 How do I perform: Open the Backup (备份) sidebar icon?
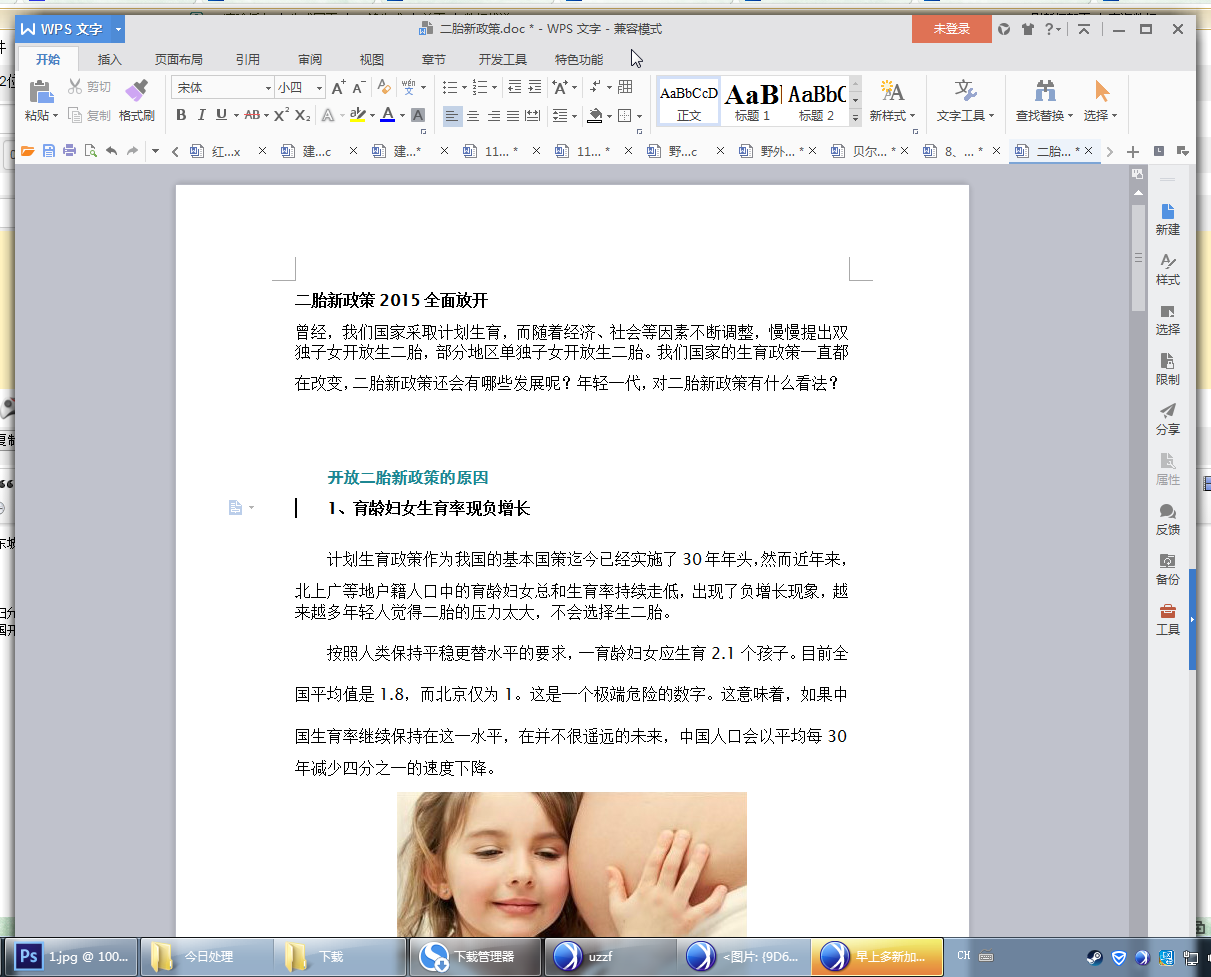click(x=1167, y=569)
